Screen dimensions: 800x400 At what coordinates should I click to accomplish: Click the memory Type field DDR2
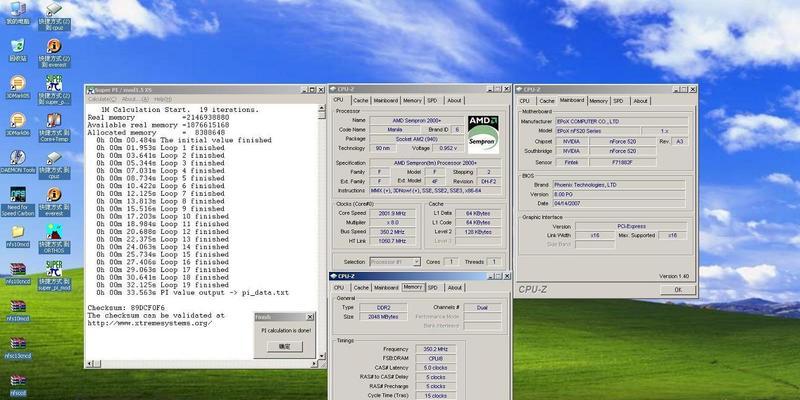(x=383, y=308)
